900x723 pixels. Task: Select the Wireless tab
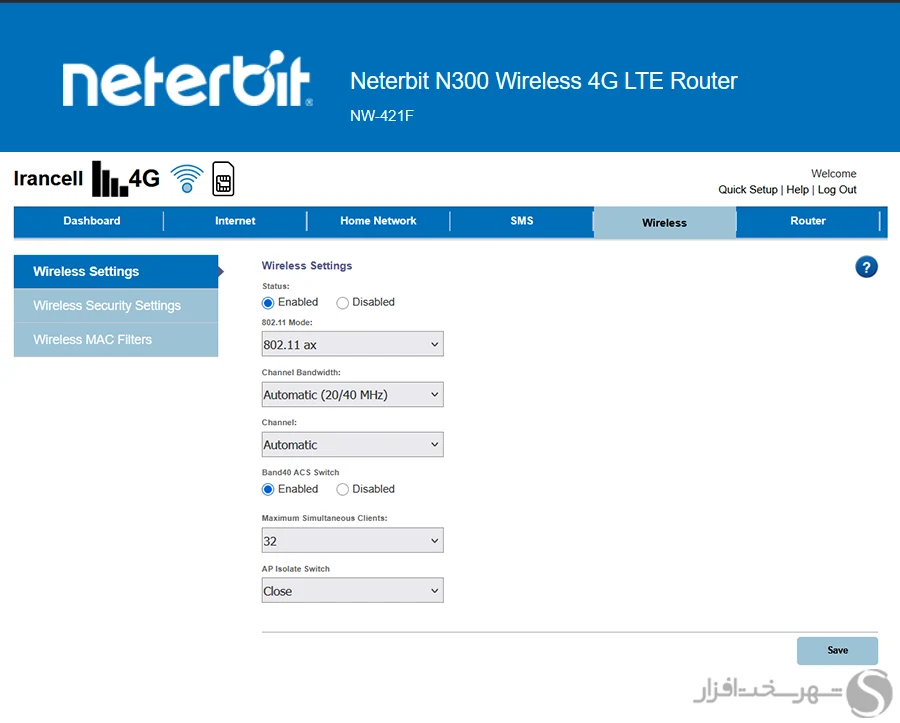[665, 223]
